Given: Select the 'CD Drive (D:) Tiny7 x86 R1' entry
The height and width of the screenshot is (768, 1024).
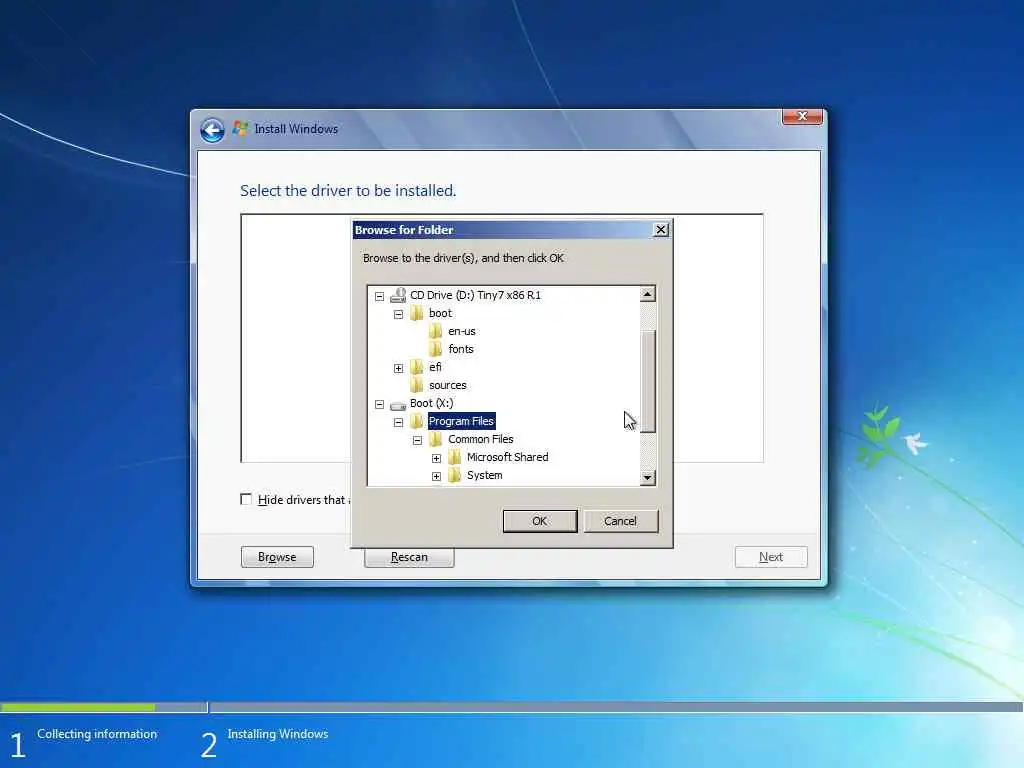Looking at the screenshot, I should pos(475,295).
